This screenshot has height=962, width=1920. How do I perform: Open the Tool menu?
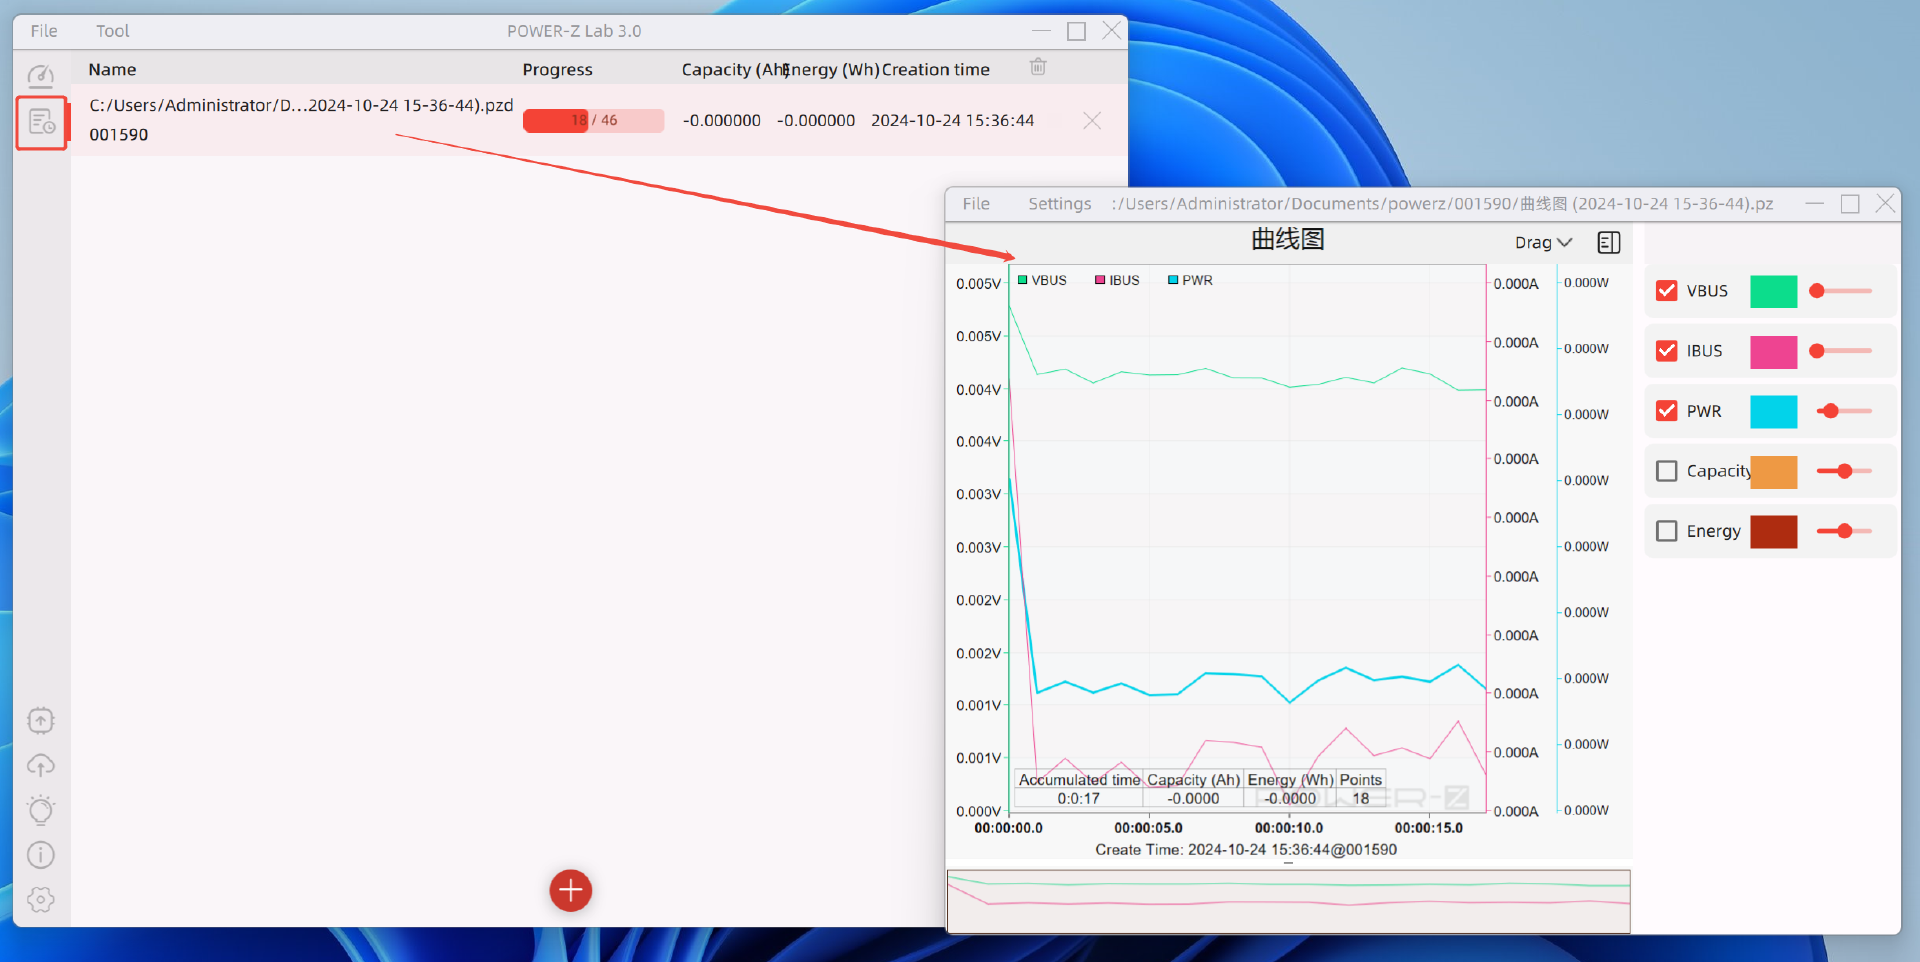(112, 31)
